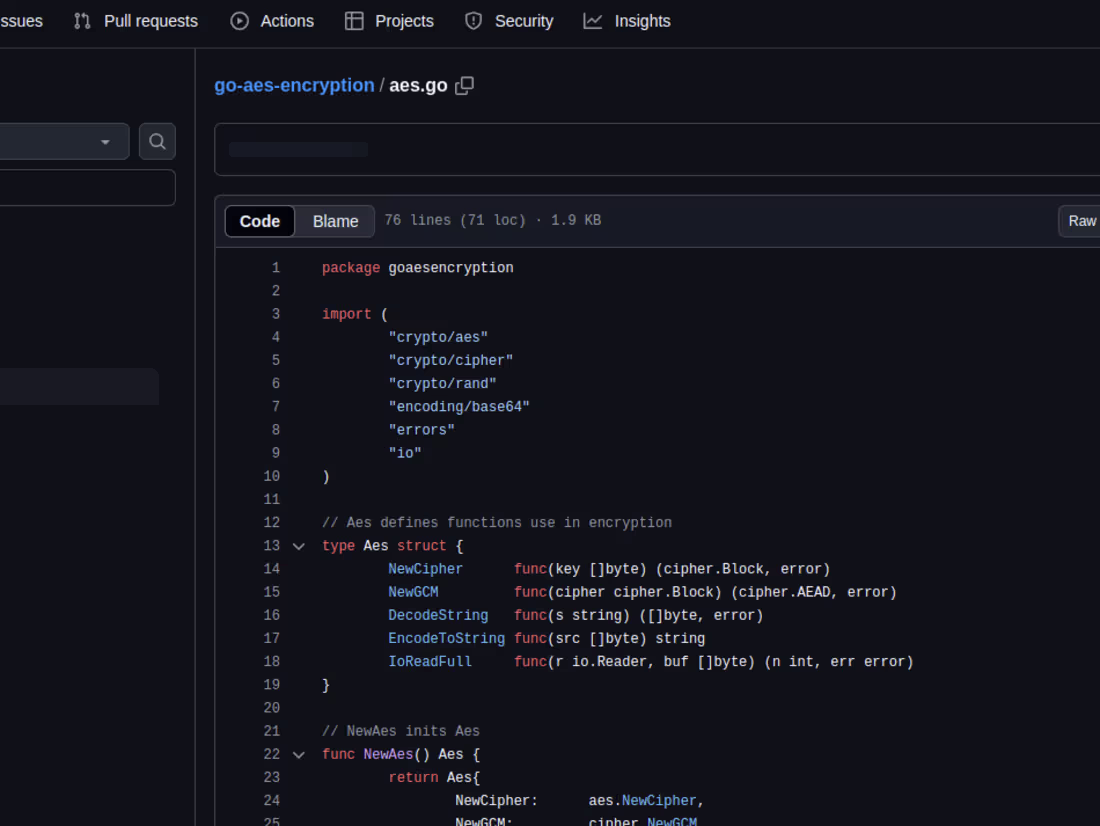The height and width of the screenshot is (826, 1100).
Task: Click the Insights graph icon
Action: (x=593, y=21)
